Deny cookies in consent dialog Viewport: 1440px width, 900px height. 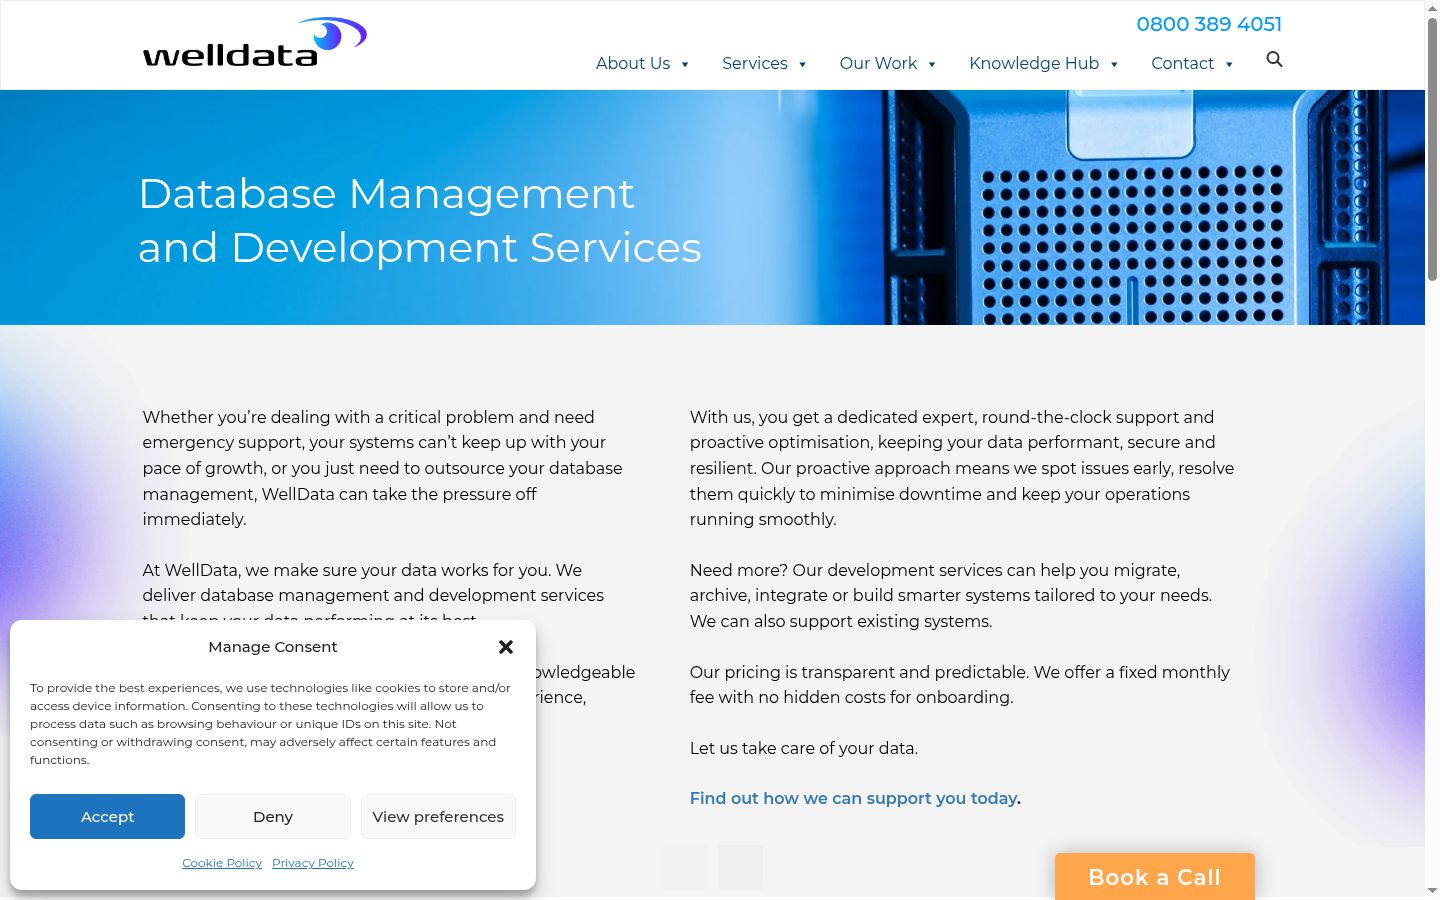tap(273, 816)
